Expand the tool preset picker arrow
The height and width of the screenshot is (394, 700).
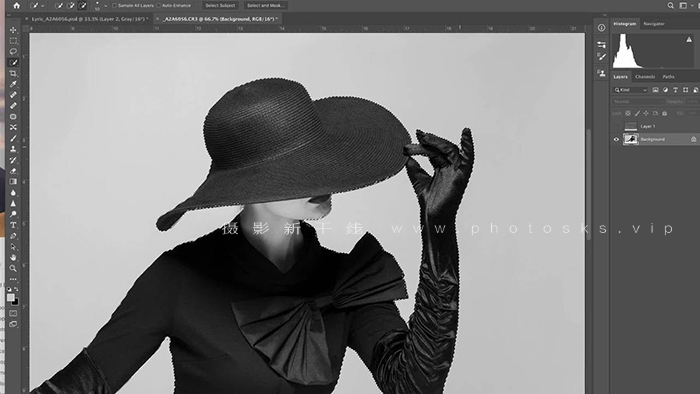[x=42, y=6]
